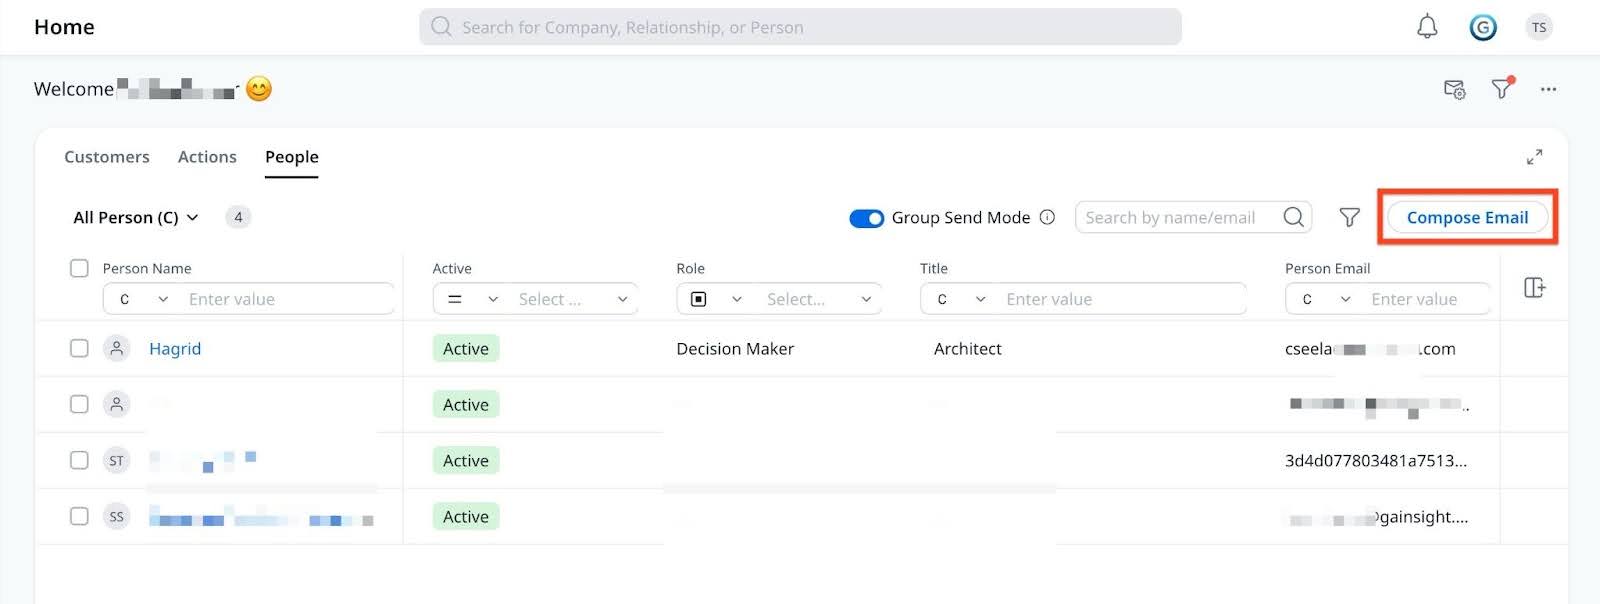
Task: Click Person Email Enter value field
Action: [1427, 299]
